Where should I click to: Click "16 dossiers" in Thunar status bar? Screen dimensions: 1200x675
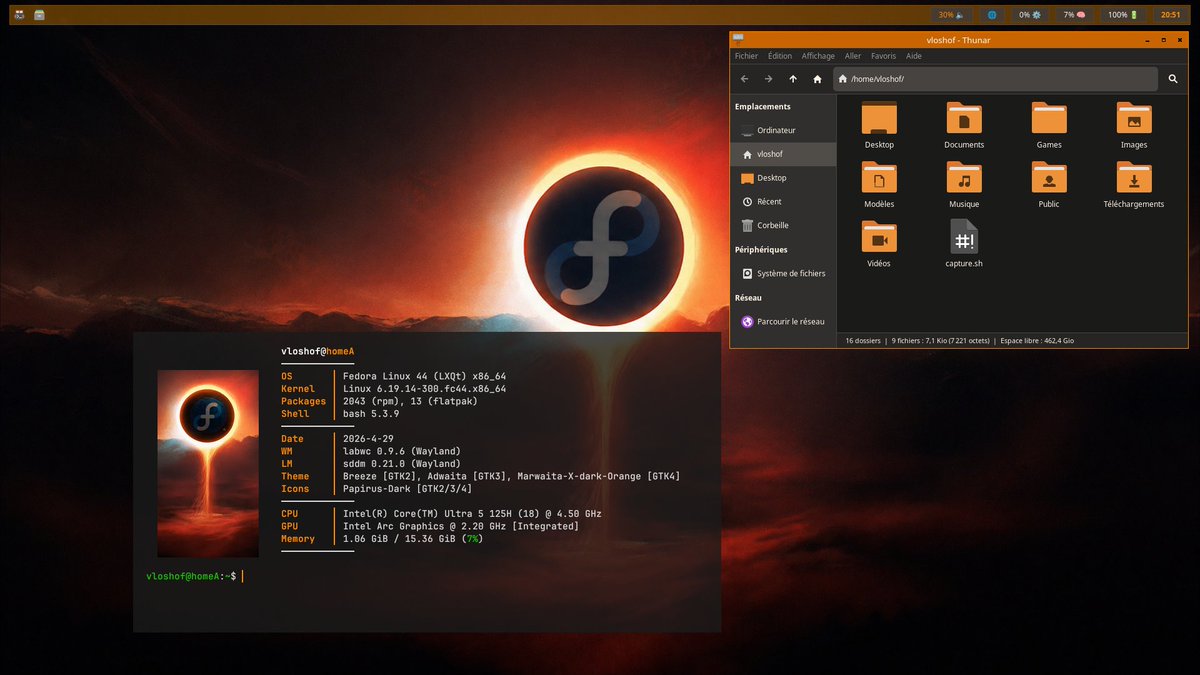tap(863, 340)
